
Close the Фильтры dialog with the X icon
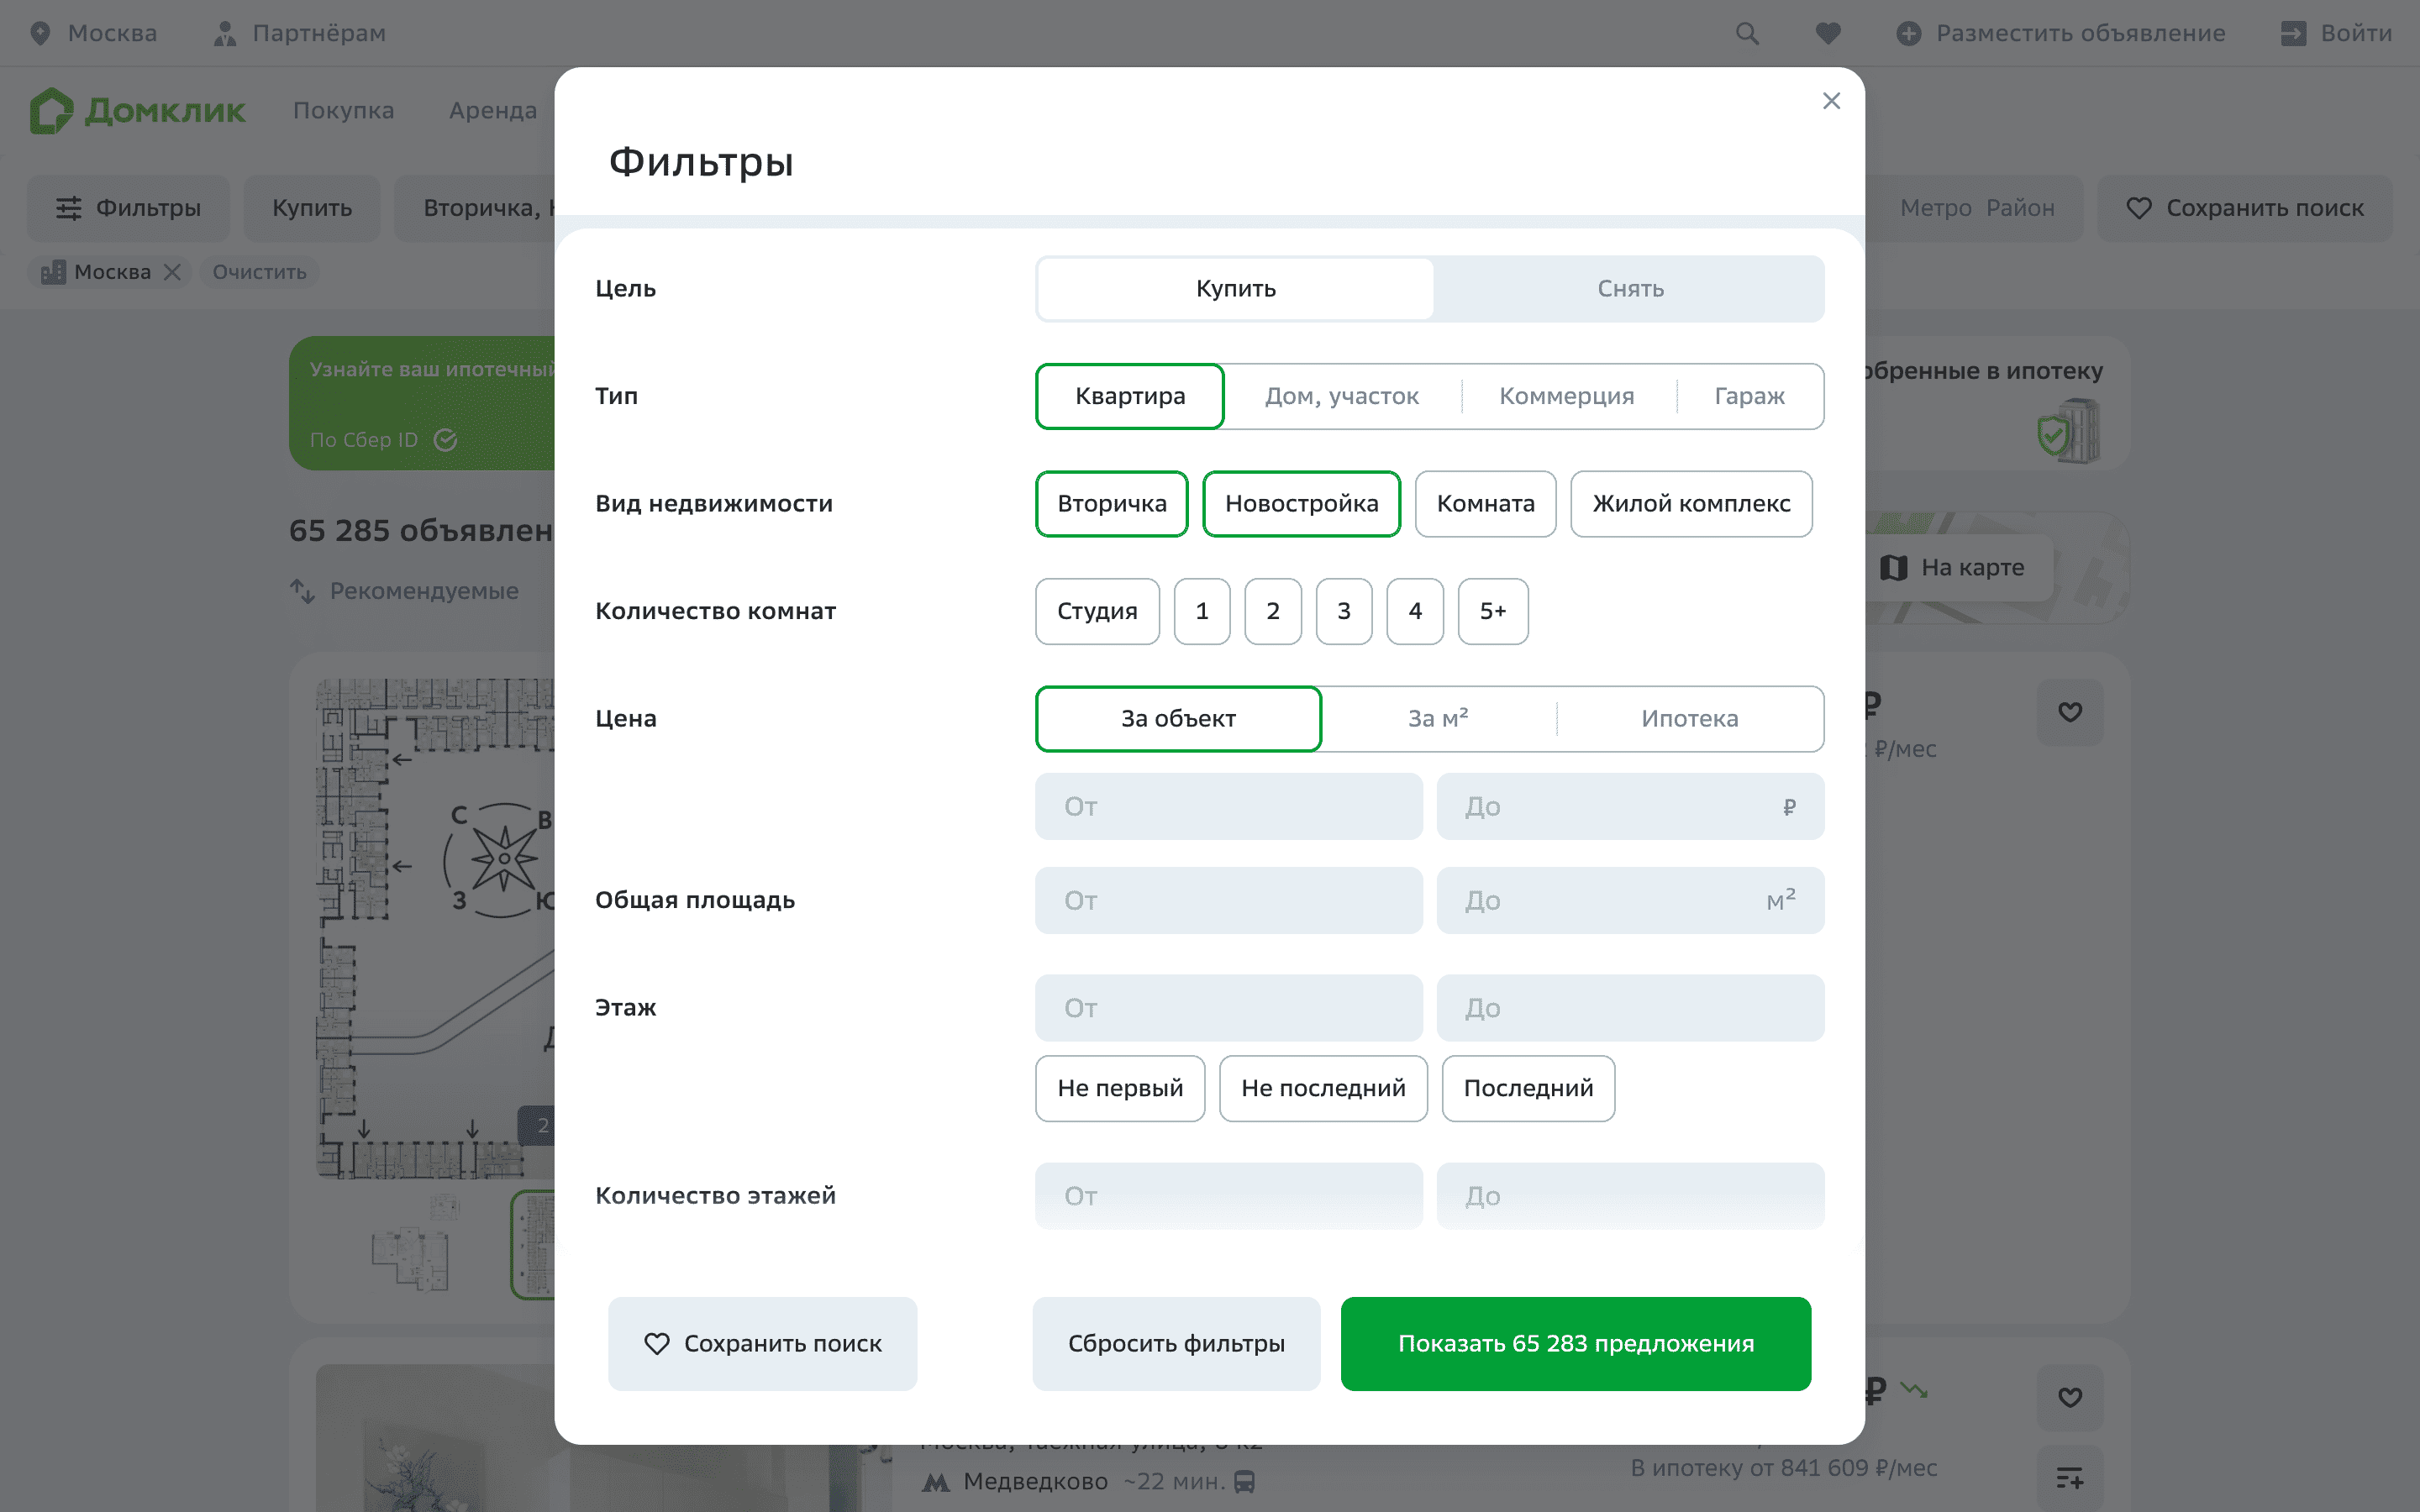1831,101
